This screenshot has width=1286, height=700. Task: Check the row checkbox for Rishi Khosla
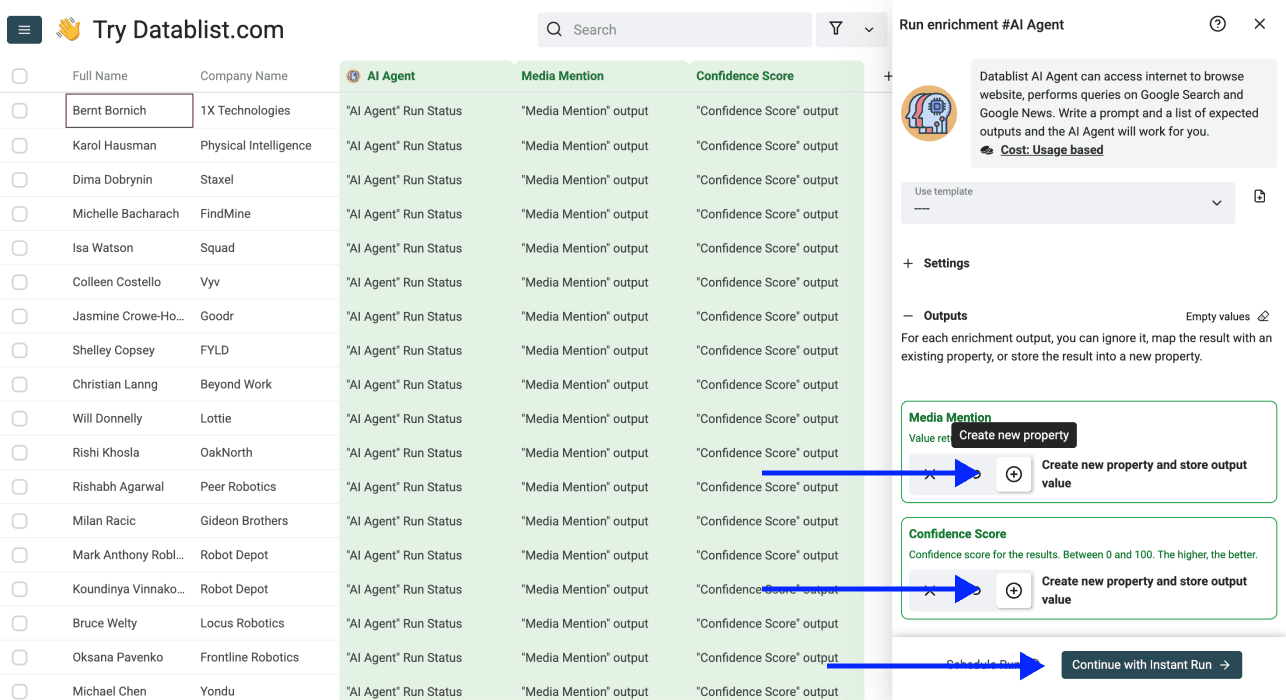[19, 452]
